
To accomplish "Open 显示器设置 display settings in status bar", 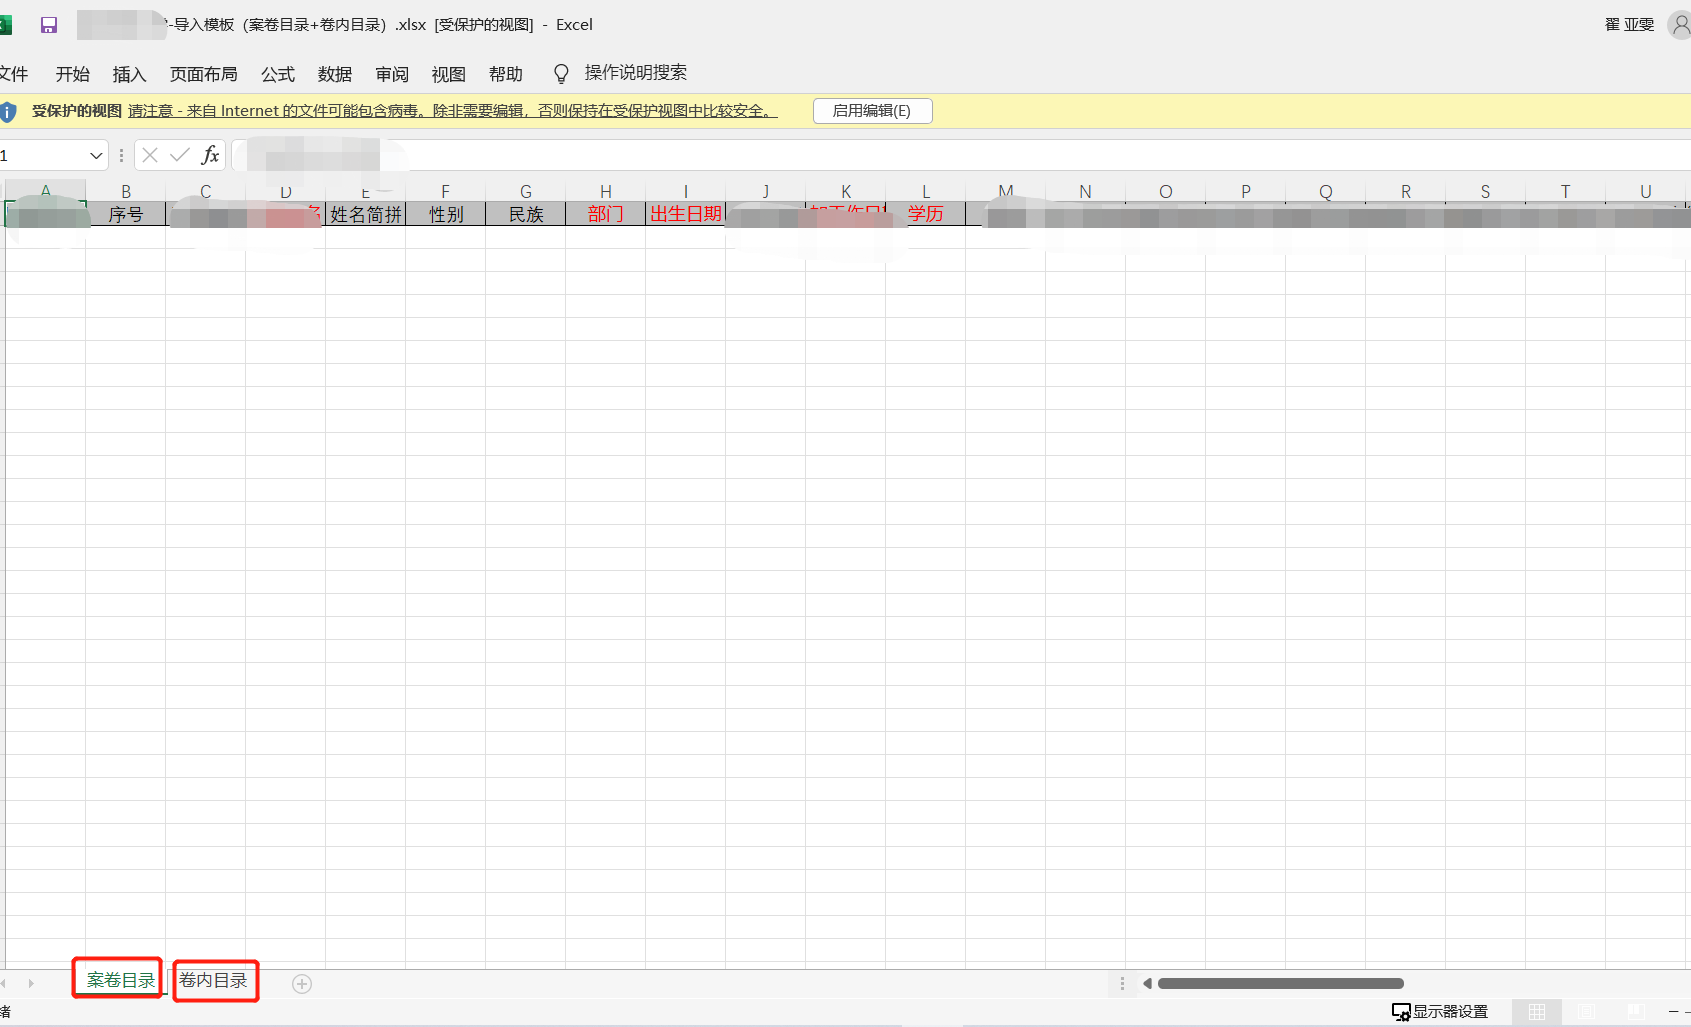I will point(1440,1012).
